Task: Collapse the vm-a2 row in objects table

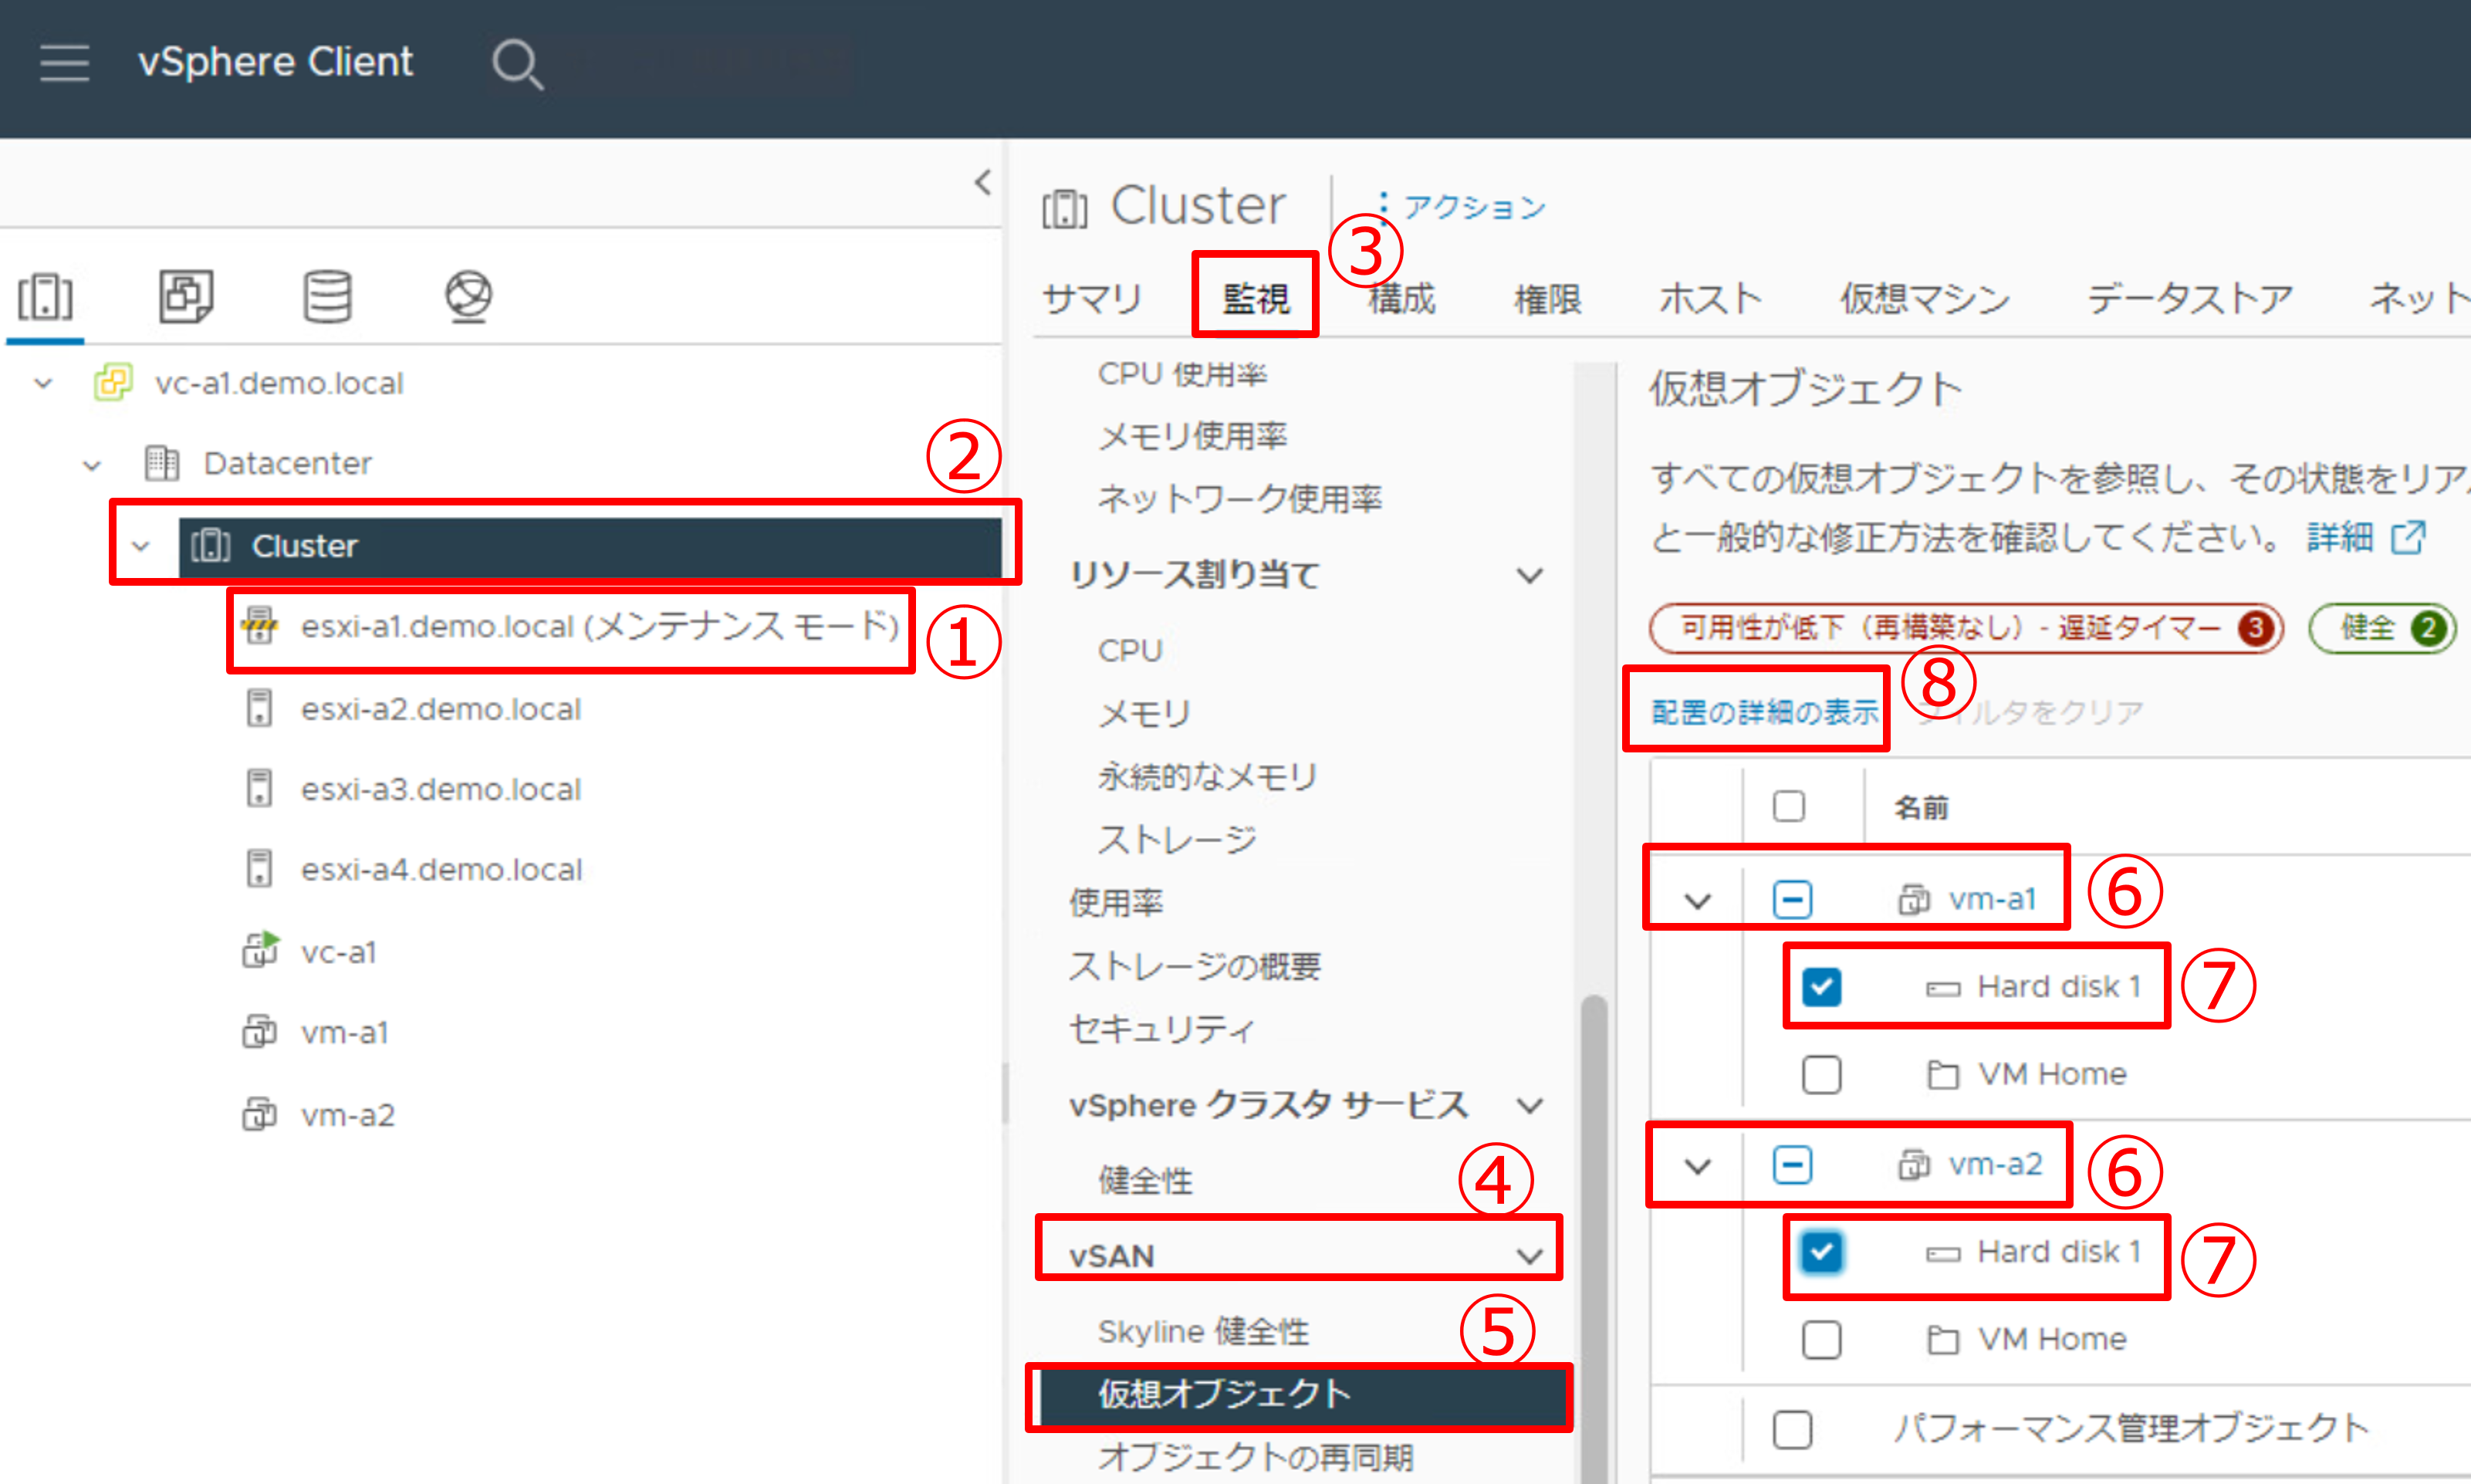Action: click(1697, 1166)
